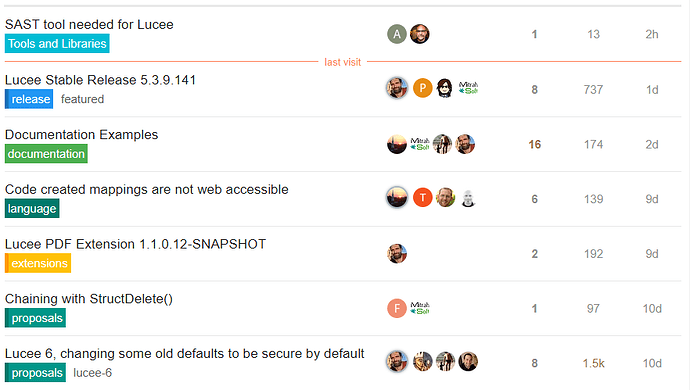Click salmon 'F' avatar on Chaining with StructDelete
Image resolution: width=690 pixels, height=390 pixels.
[x=396, y=308]
